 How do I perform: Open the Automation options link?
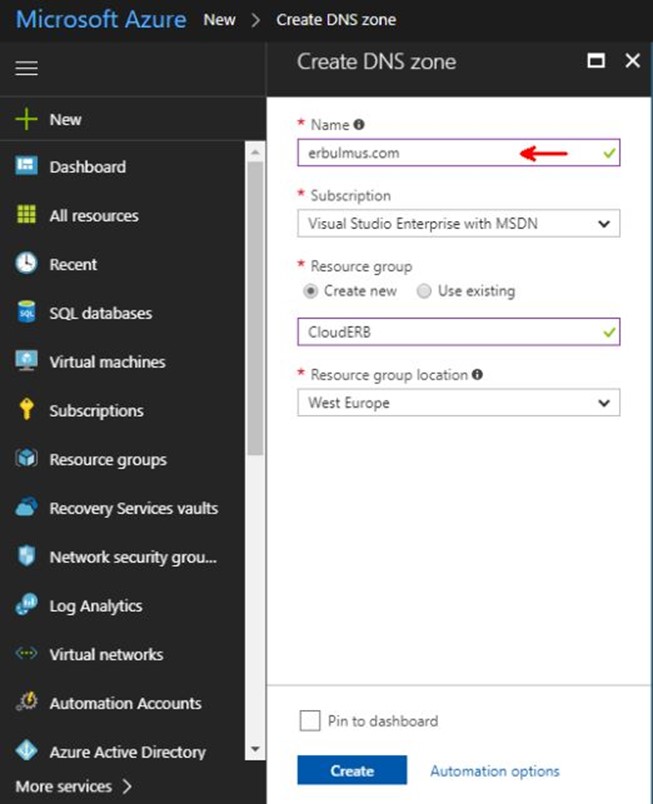tap(495, 771)
